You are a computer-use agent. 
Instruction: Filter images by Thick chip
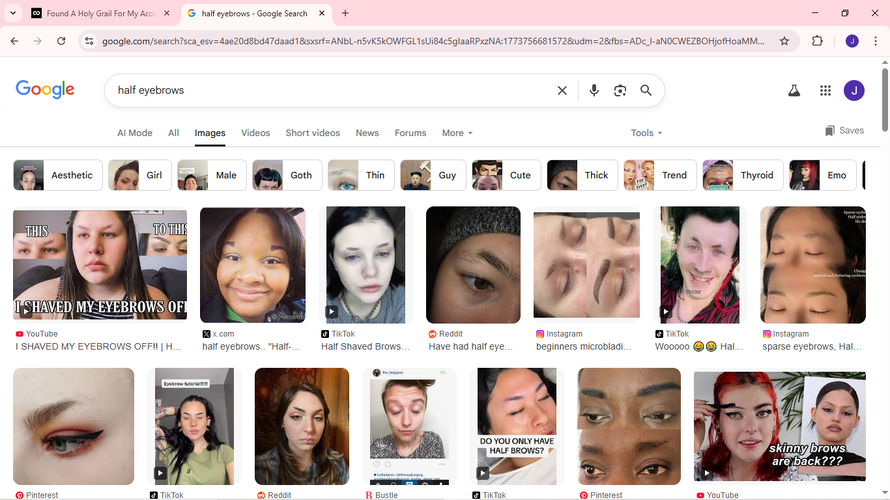582,175
